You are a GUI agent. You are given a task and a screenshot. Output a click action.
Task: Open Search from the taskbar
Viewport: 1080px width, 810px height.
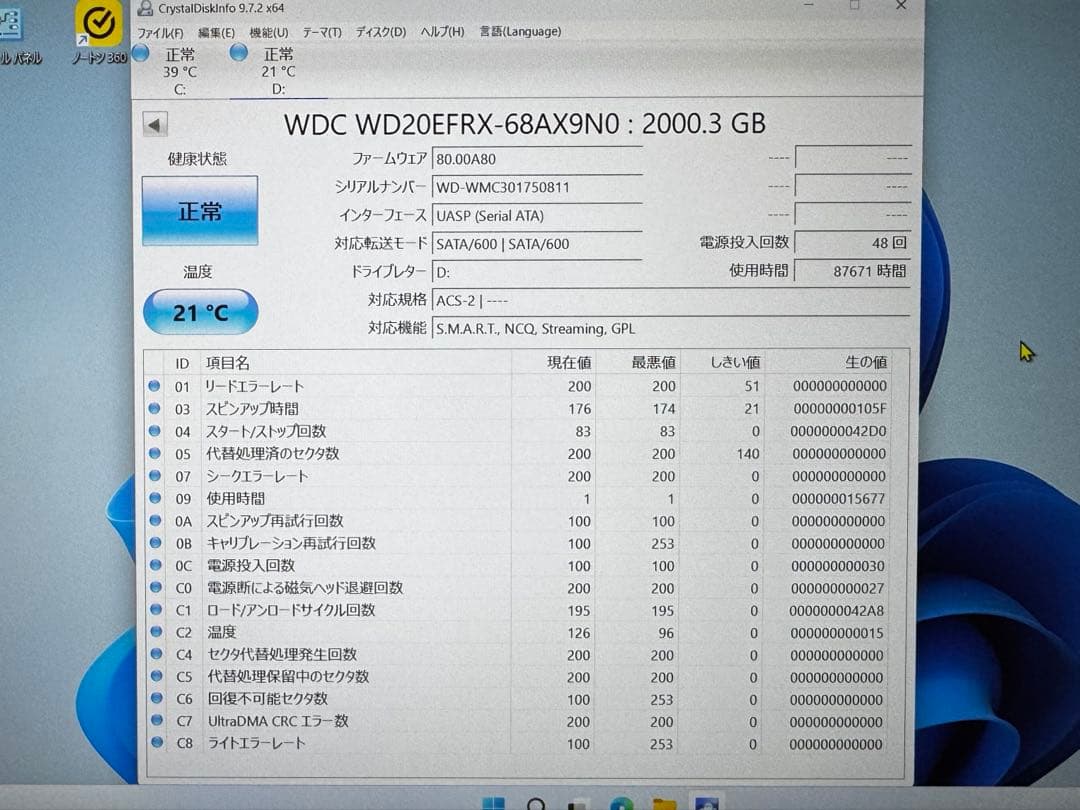(535, 803)
